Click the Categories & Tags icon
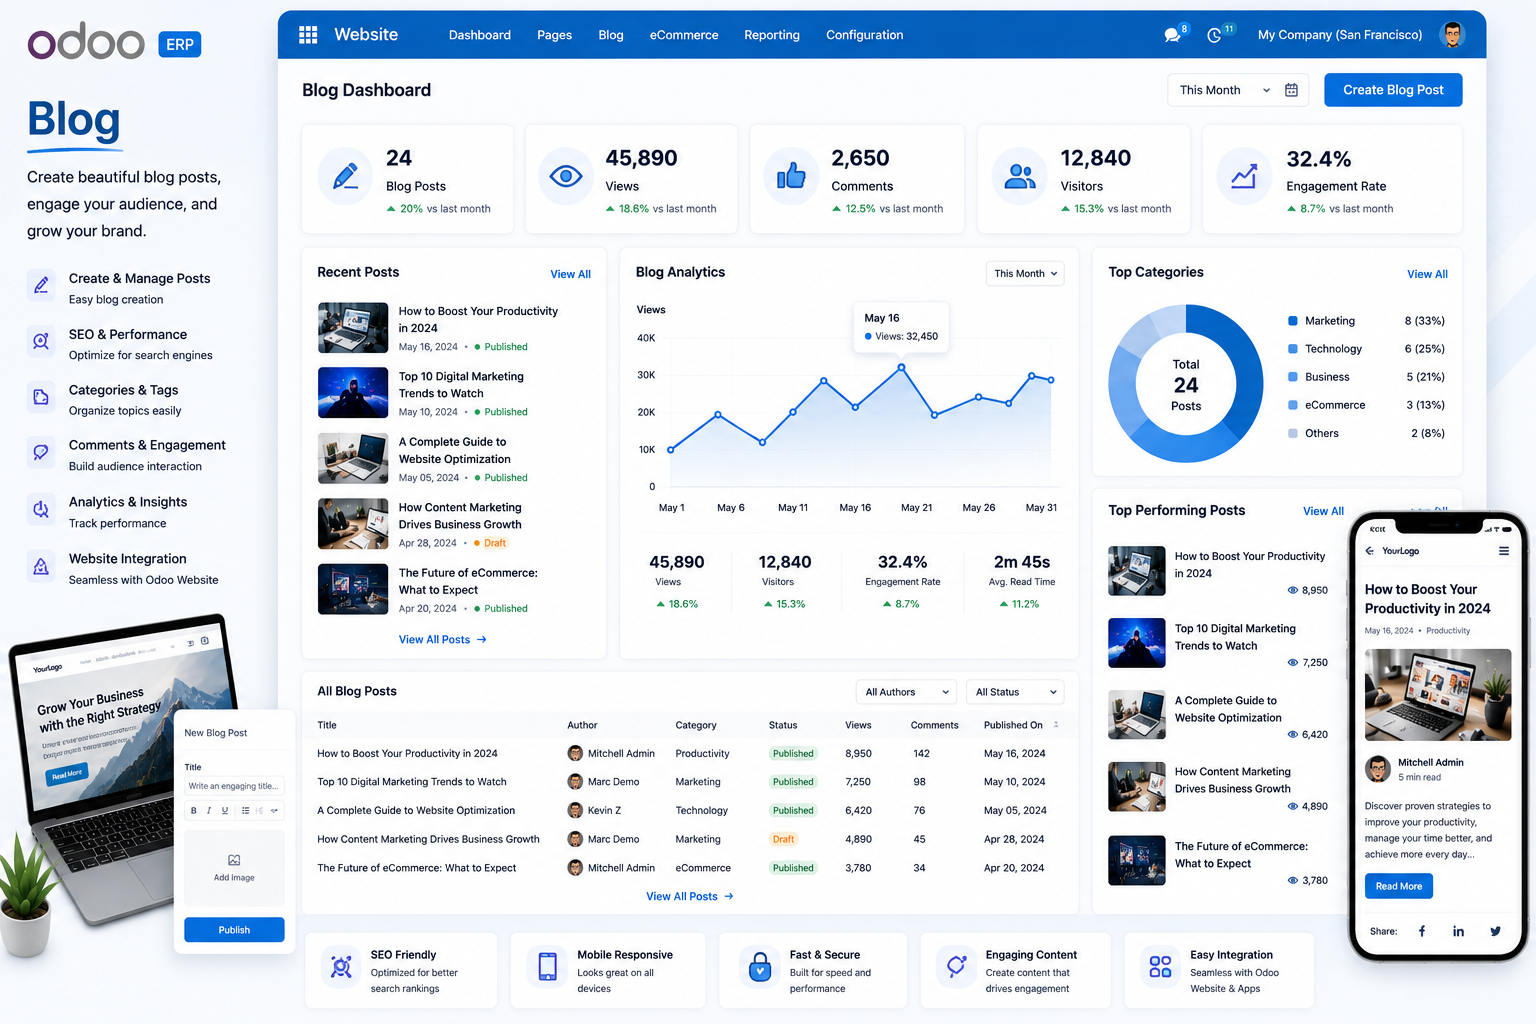This screenshot has height=1024, width=1536. [x=41, y=398]
